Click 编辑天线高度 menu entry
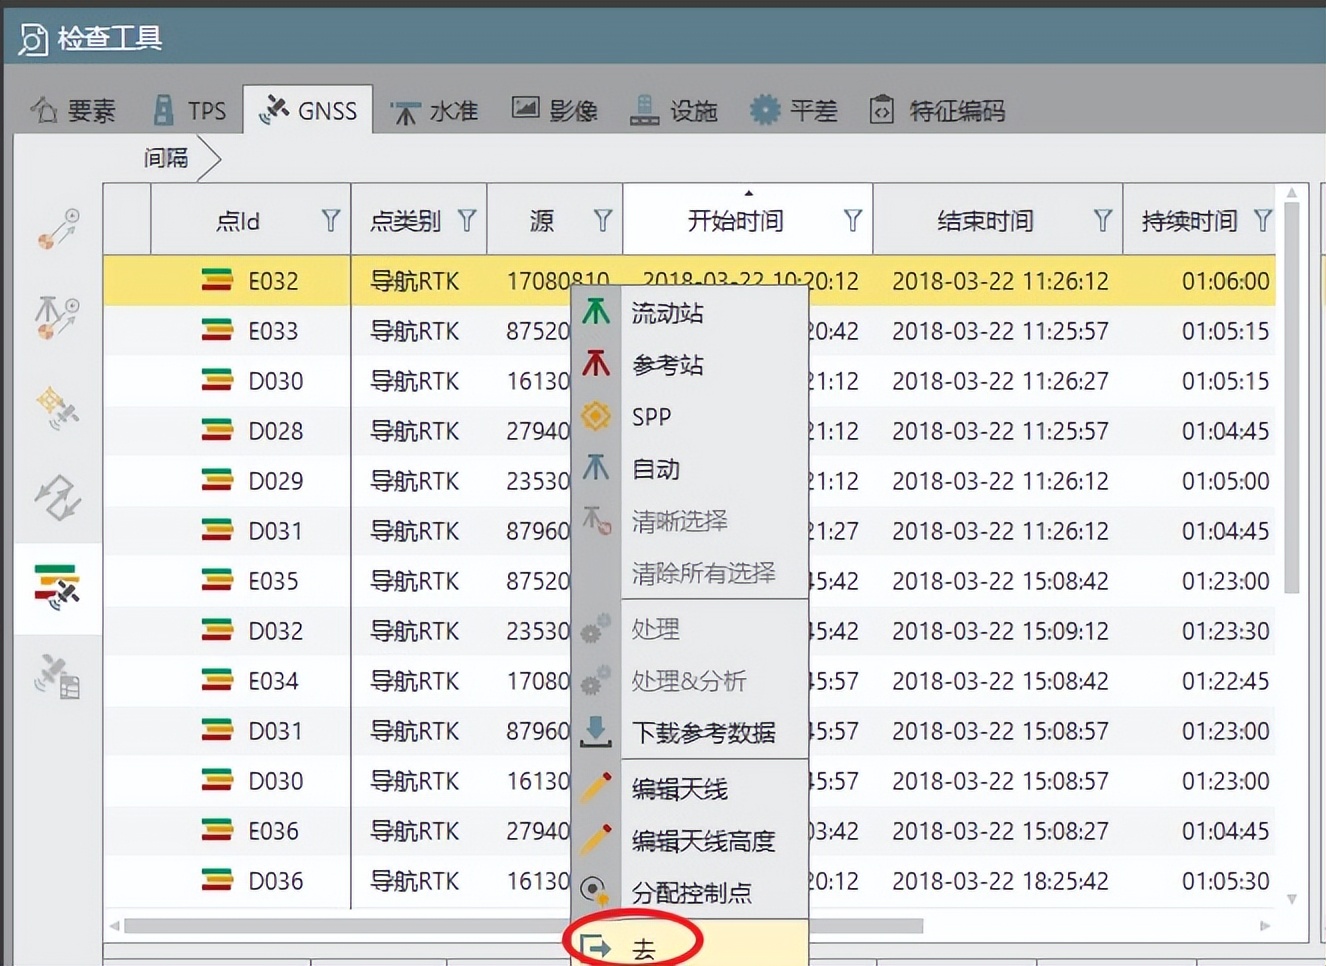 690,841
